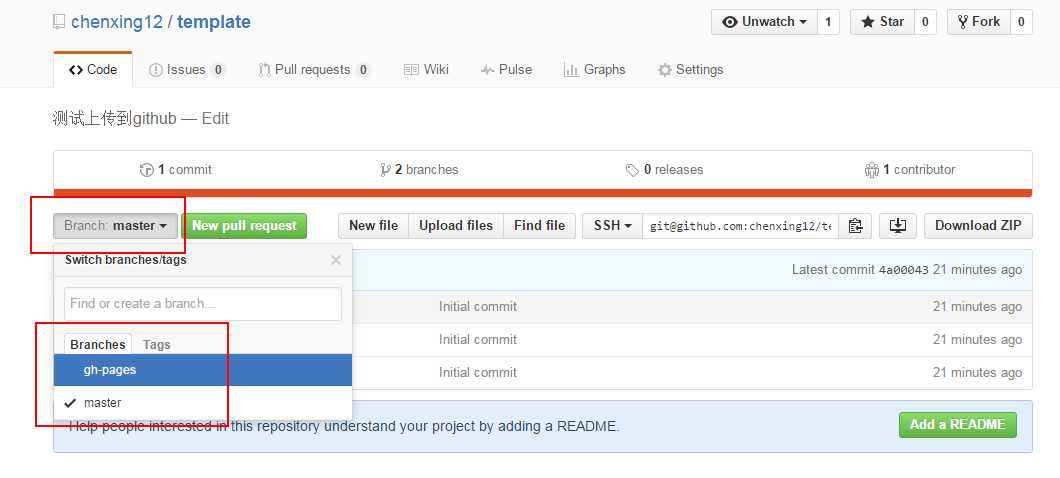The width and height of the screenshot is (1060, 478).
Task: Open first Initial commit message
Action: [478, 306]
